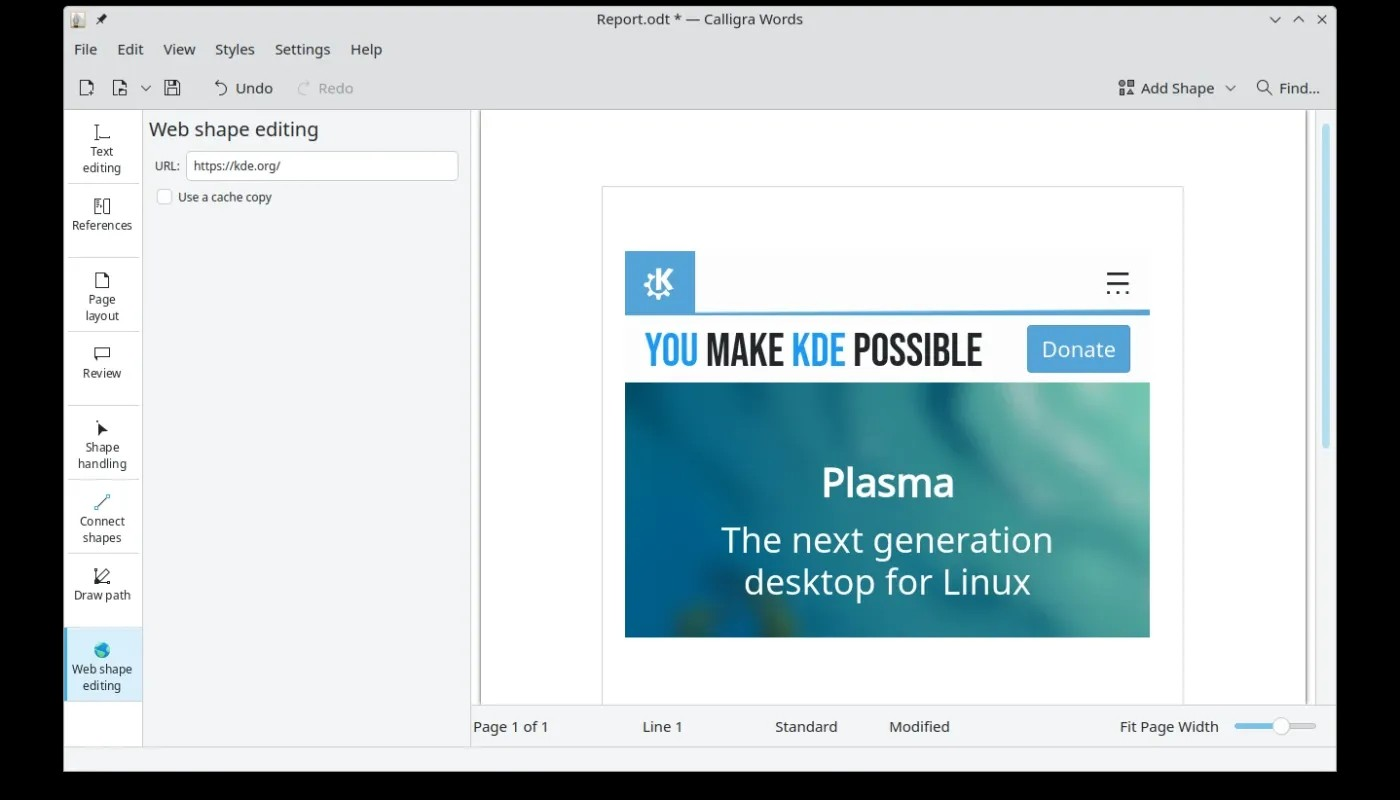Click the Line 1 status text

coord(662,727)
